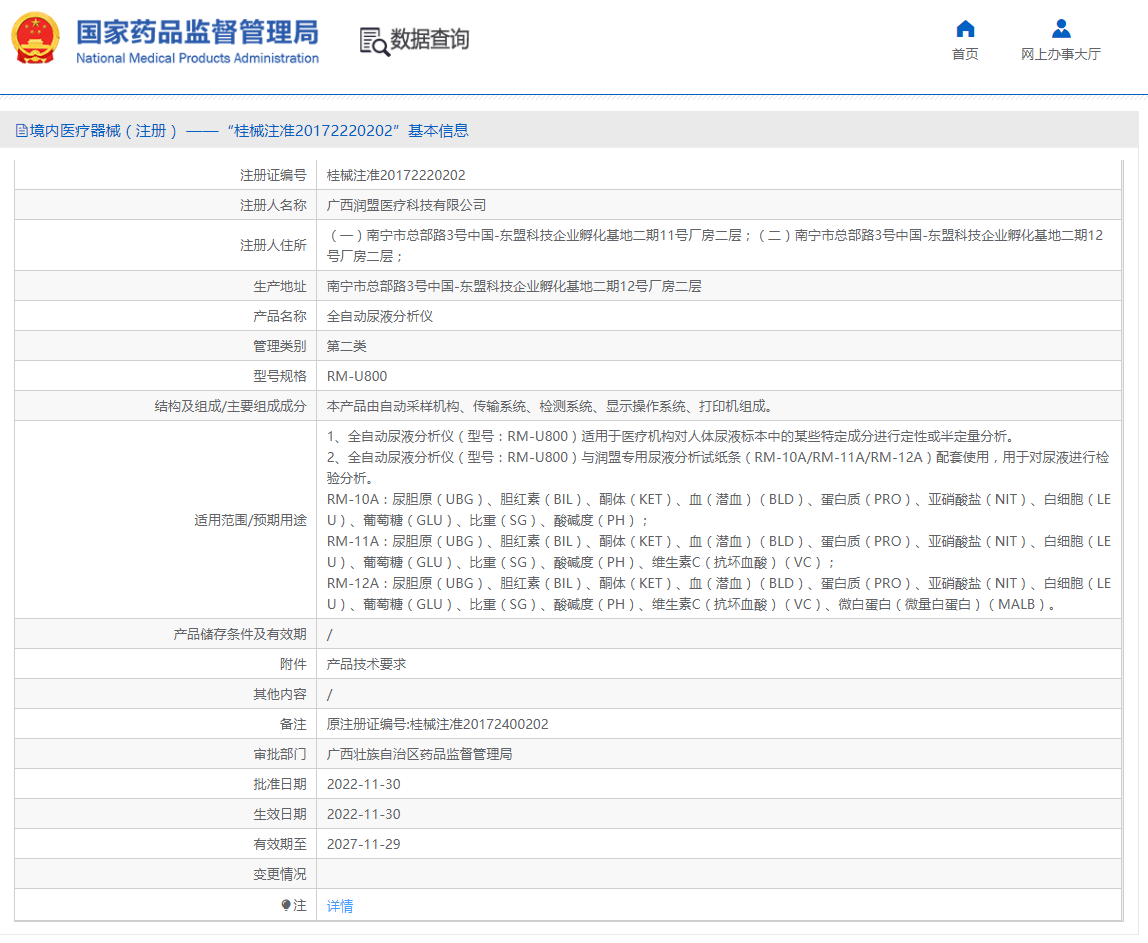
Task: Click the 备注 label
Action: [293, 724]
